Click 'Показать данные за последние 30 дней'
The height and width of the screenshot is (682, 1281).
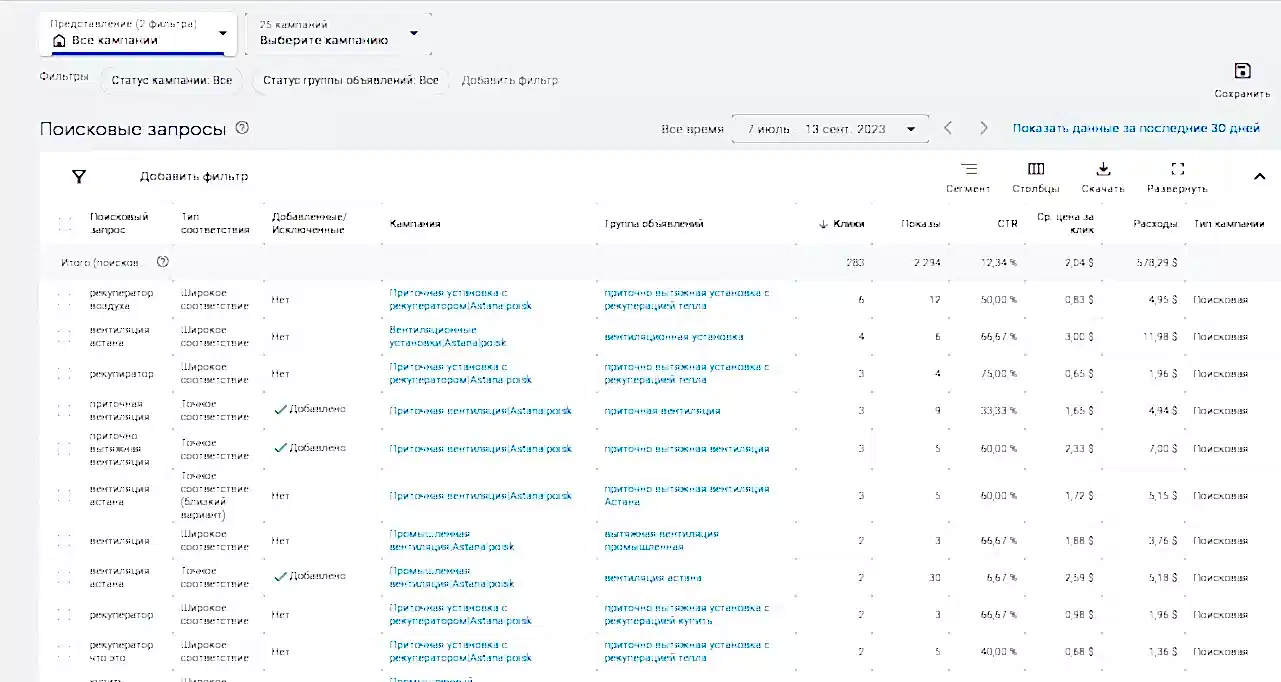(1136, 129)
